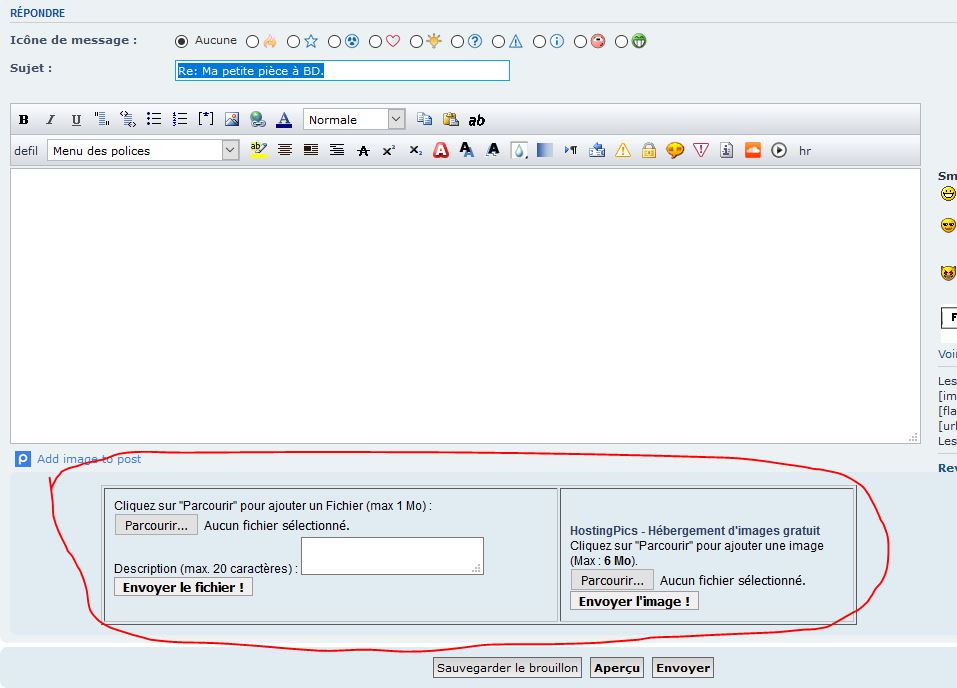Insert a quote block
The width and height of the screenshot is (957, 688).
point(102,119)
